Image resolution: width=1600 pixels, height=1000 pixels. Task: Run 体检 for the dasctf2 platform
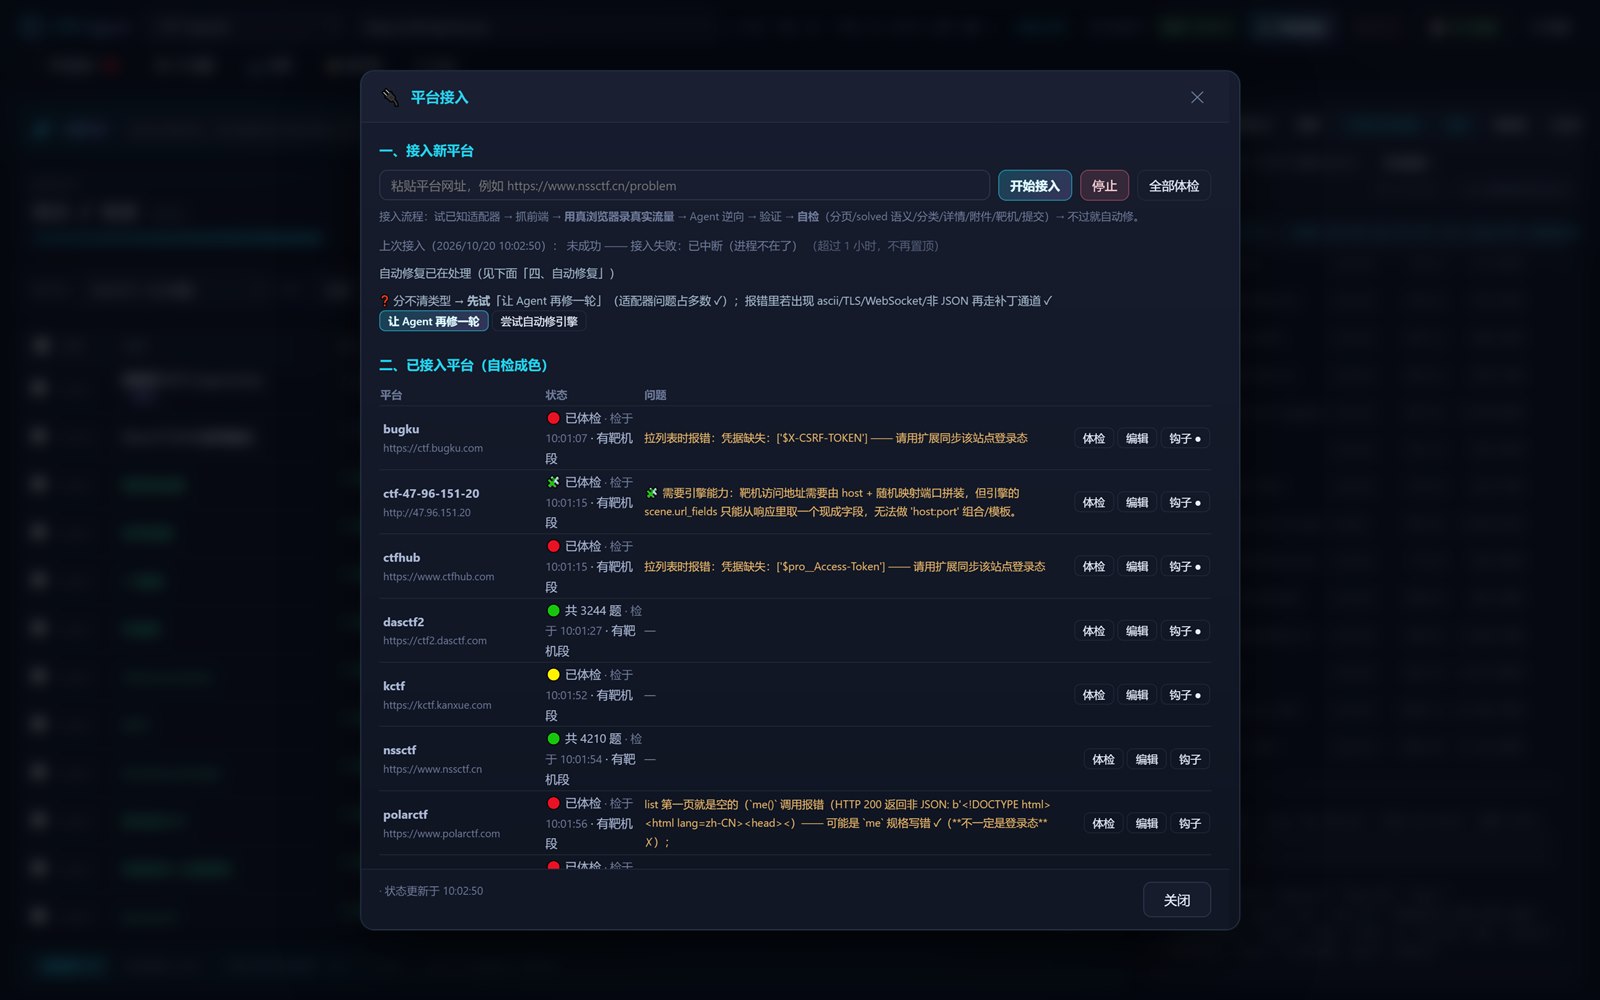(x=1094, y=631)
